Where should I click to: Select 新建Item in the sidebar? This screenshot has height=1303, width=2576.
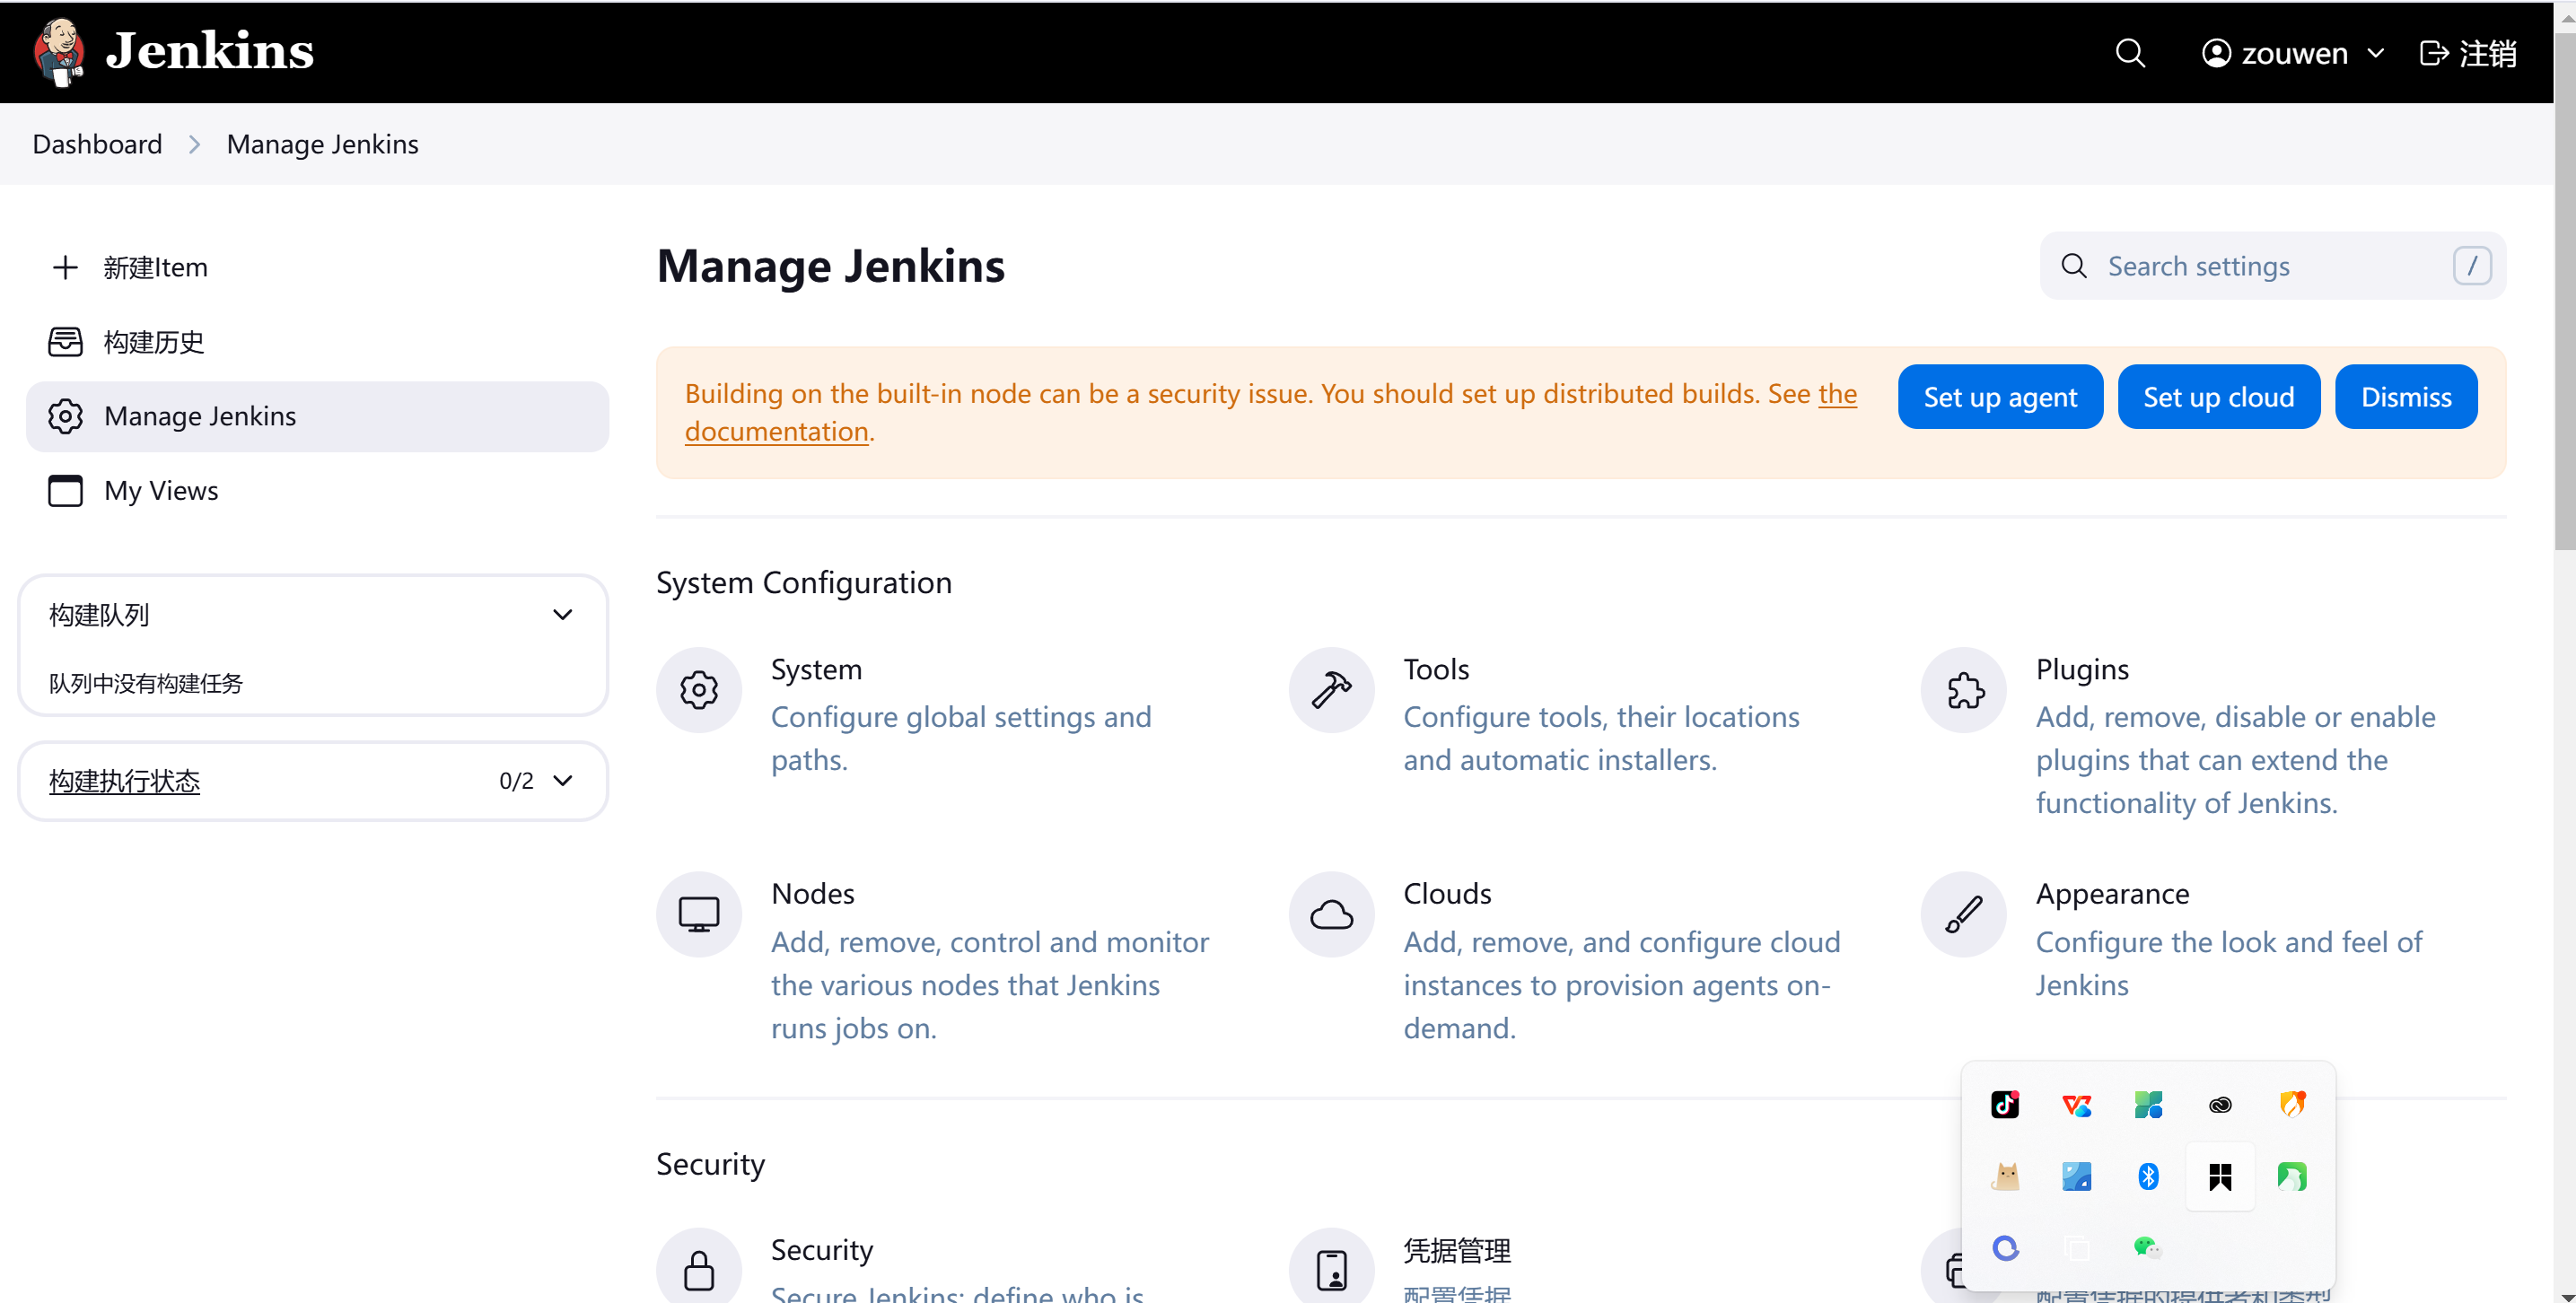tap(317, 267)
